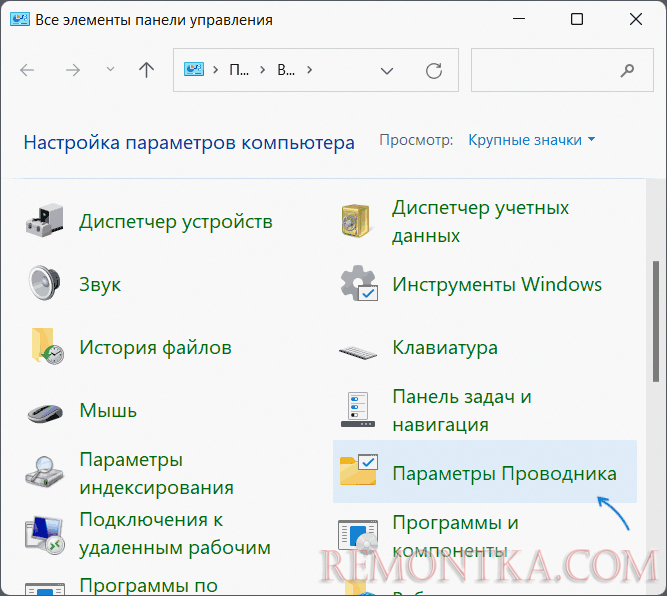Open the Параметры Проводника link

(504, 473)
